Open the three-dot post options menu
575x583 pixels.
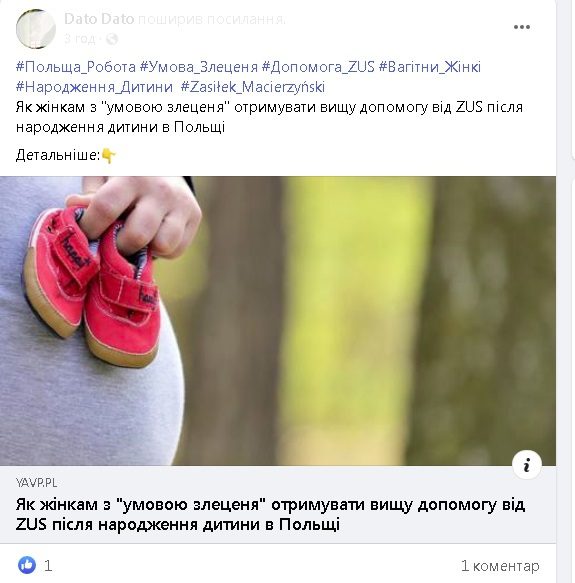click(x=522, y=27)
